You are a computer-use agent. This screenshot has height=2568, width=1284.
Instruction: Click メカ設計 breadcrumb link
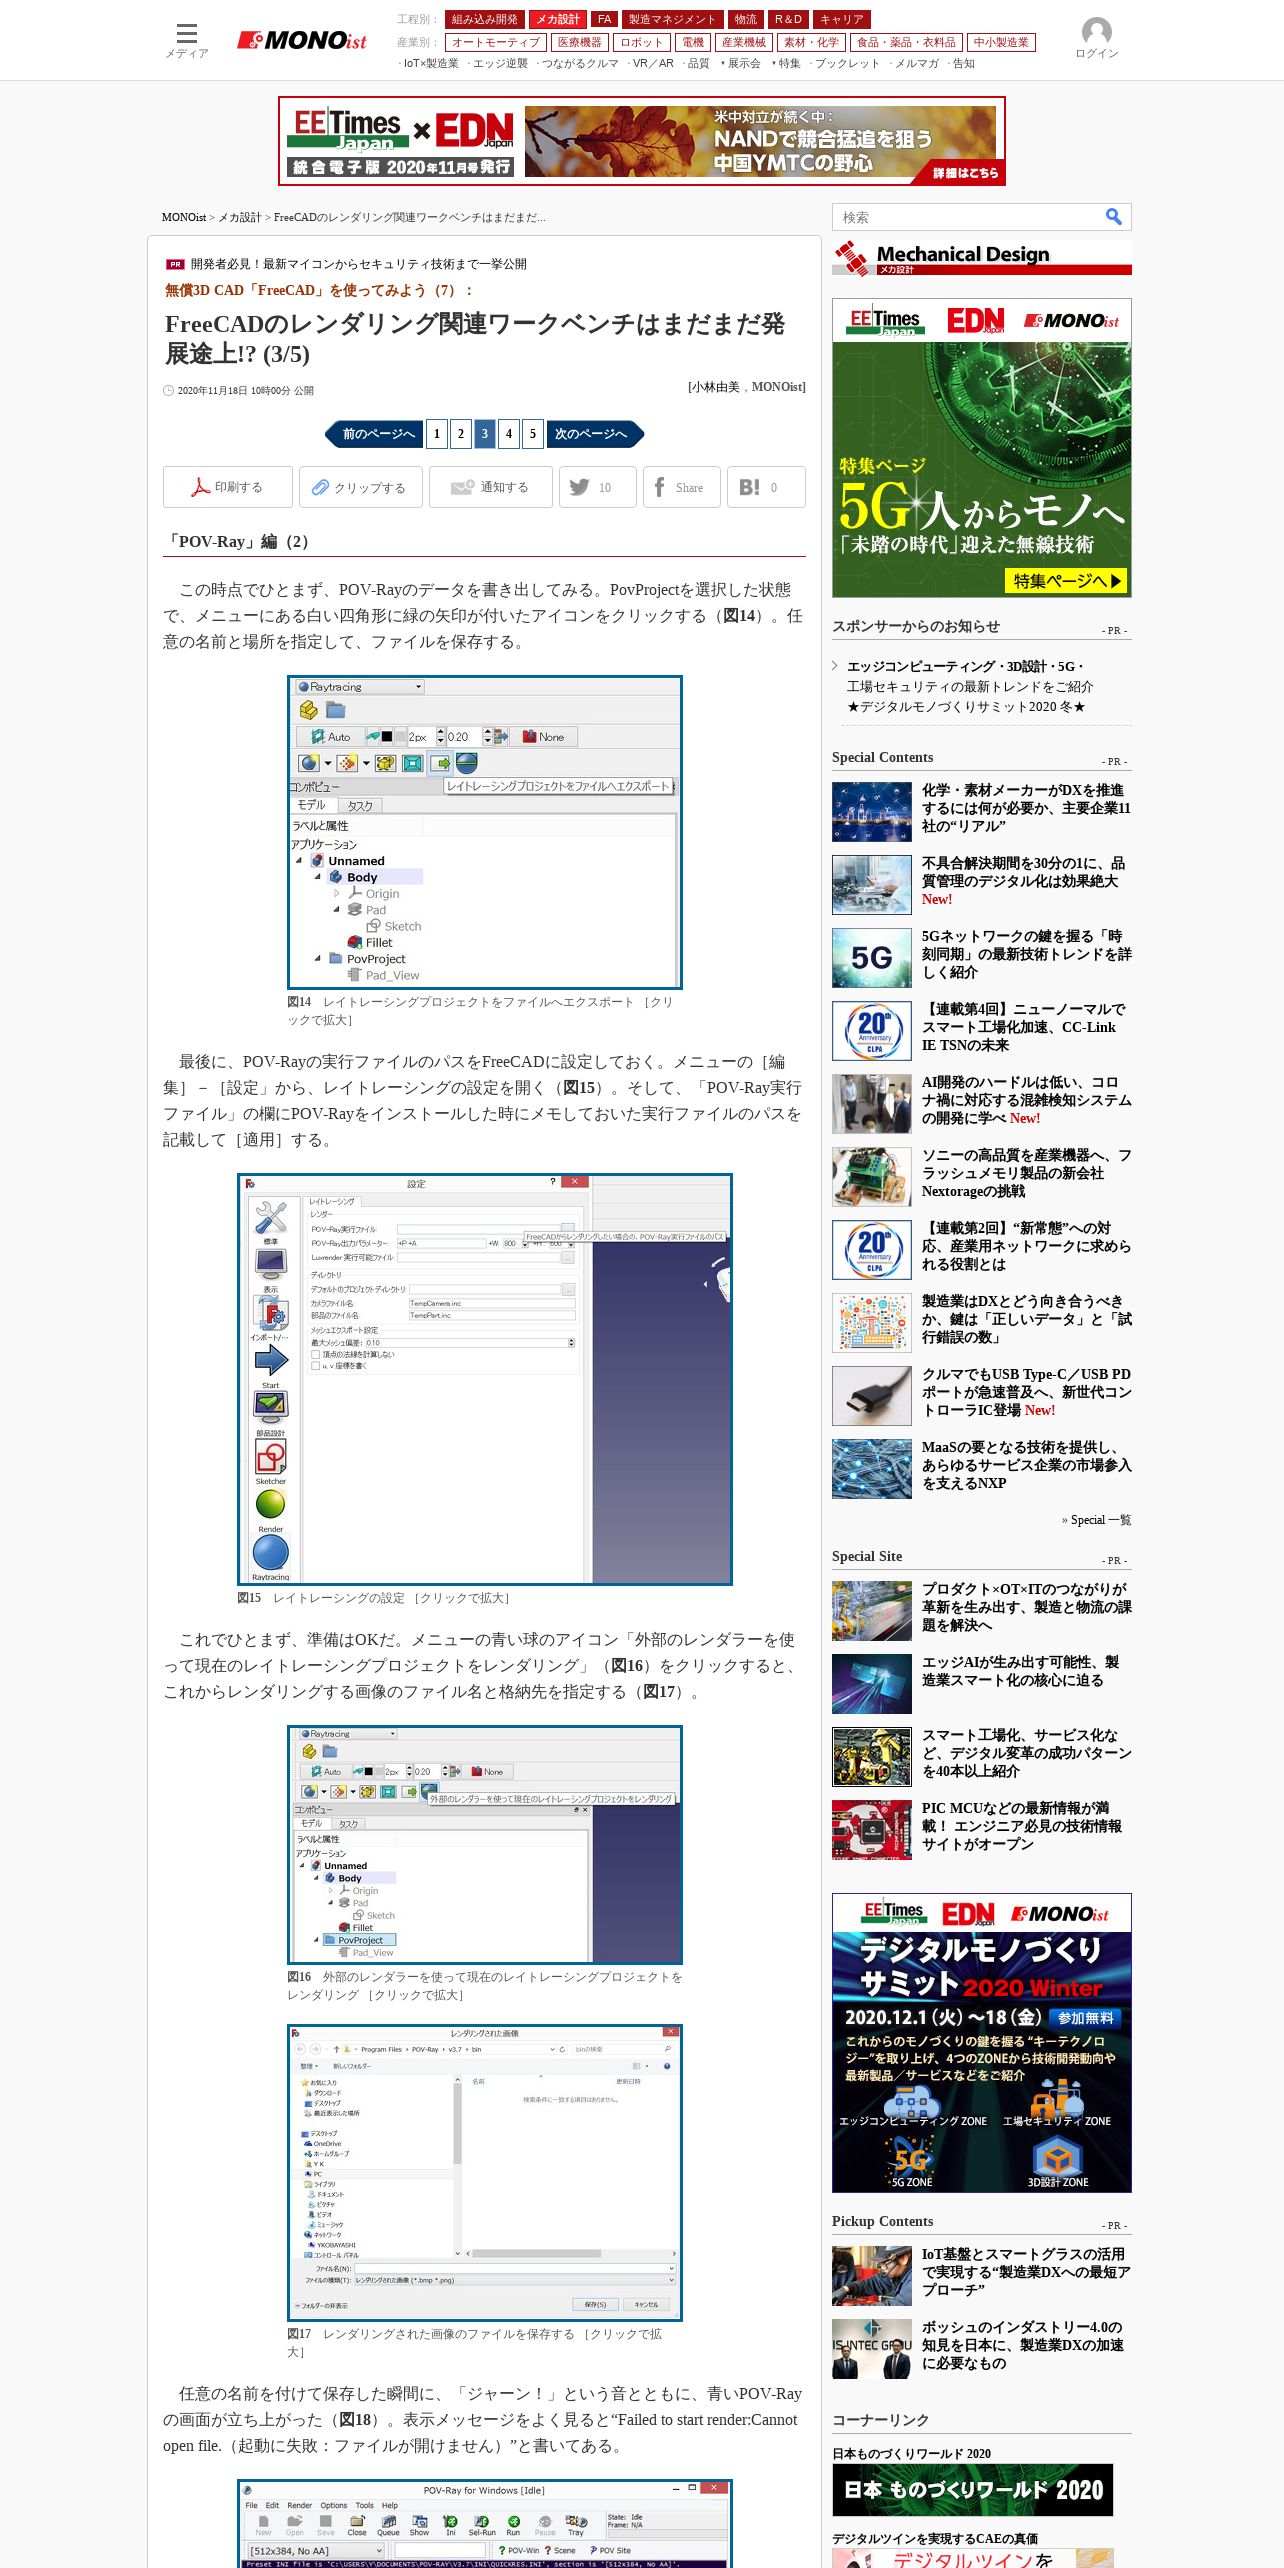[240, 217]
